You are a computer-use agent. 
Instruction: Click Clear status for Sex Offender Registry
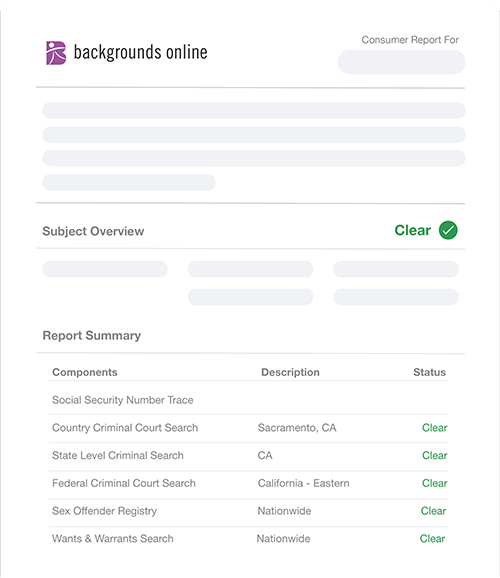click(433, 511)
